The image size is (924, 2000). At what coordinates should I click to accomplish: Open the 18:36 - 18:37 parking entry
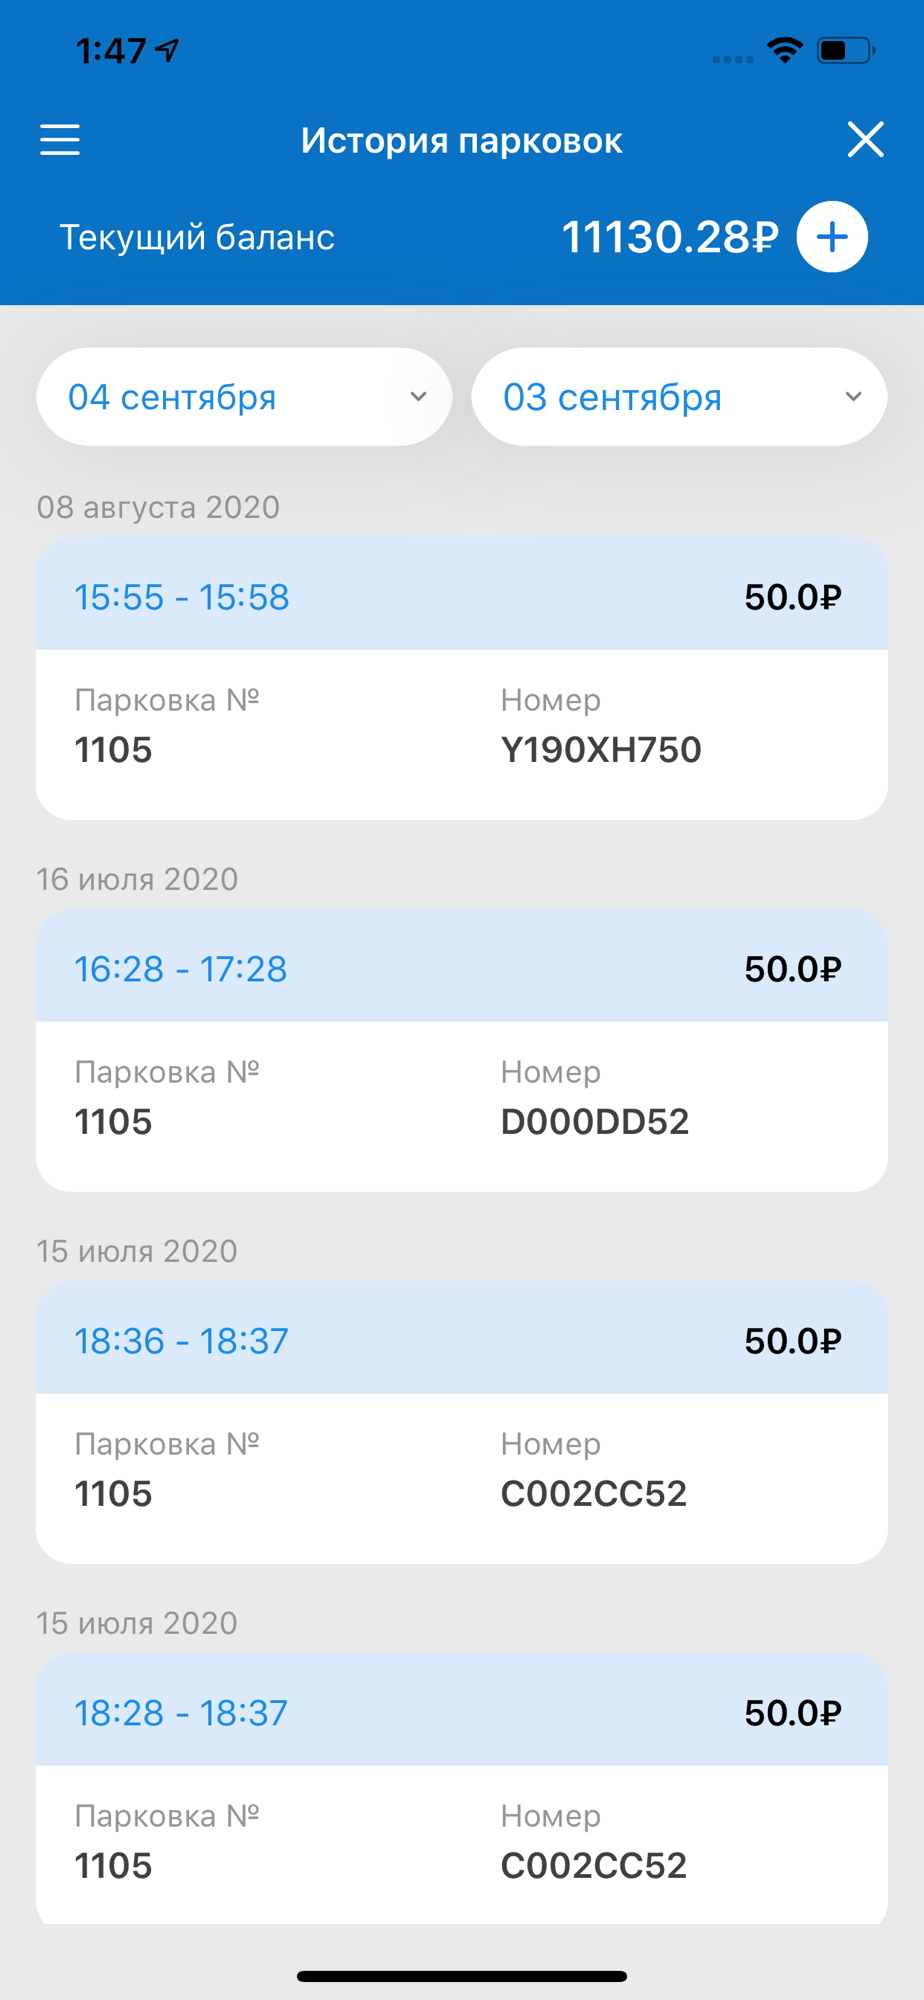[x=462, y=1423]
